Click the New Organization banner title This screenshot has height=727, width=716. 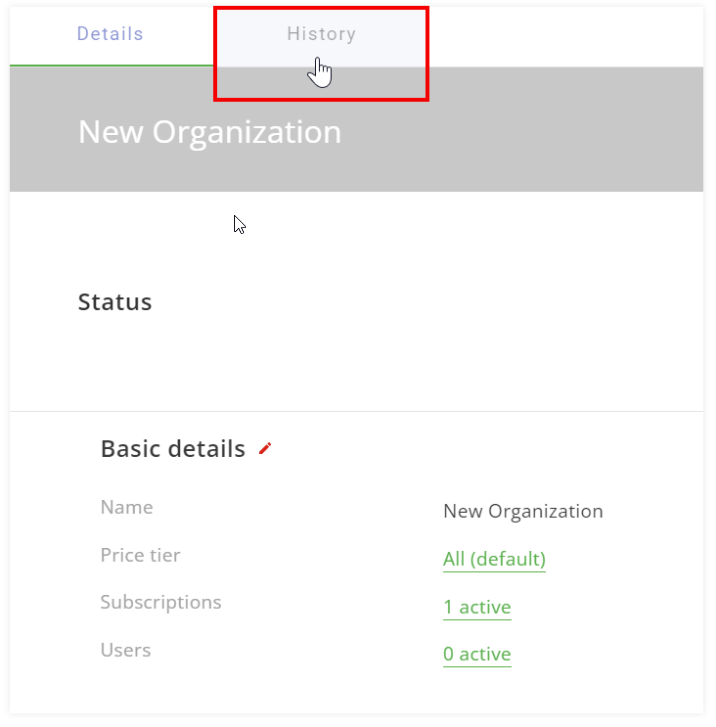[x=210, y=132]
